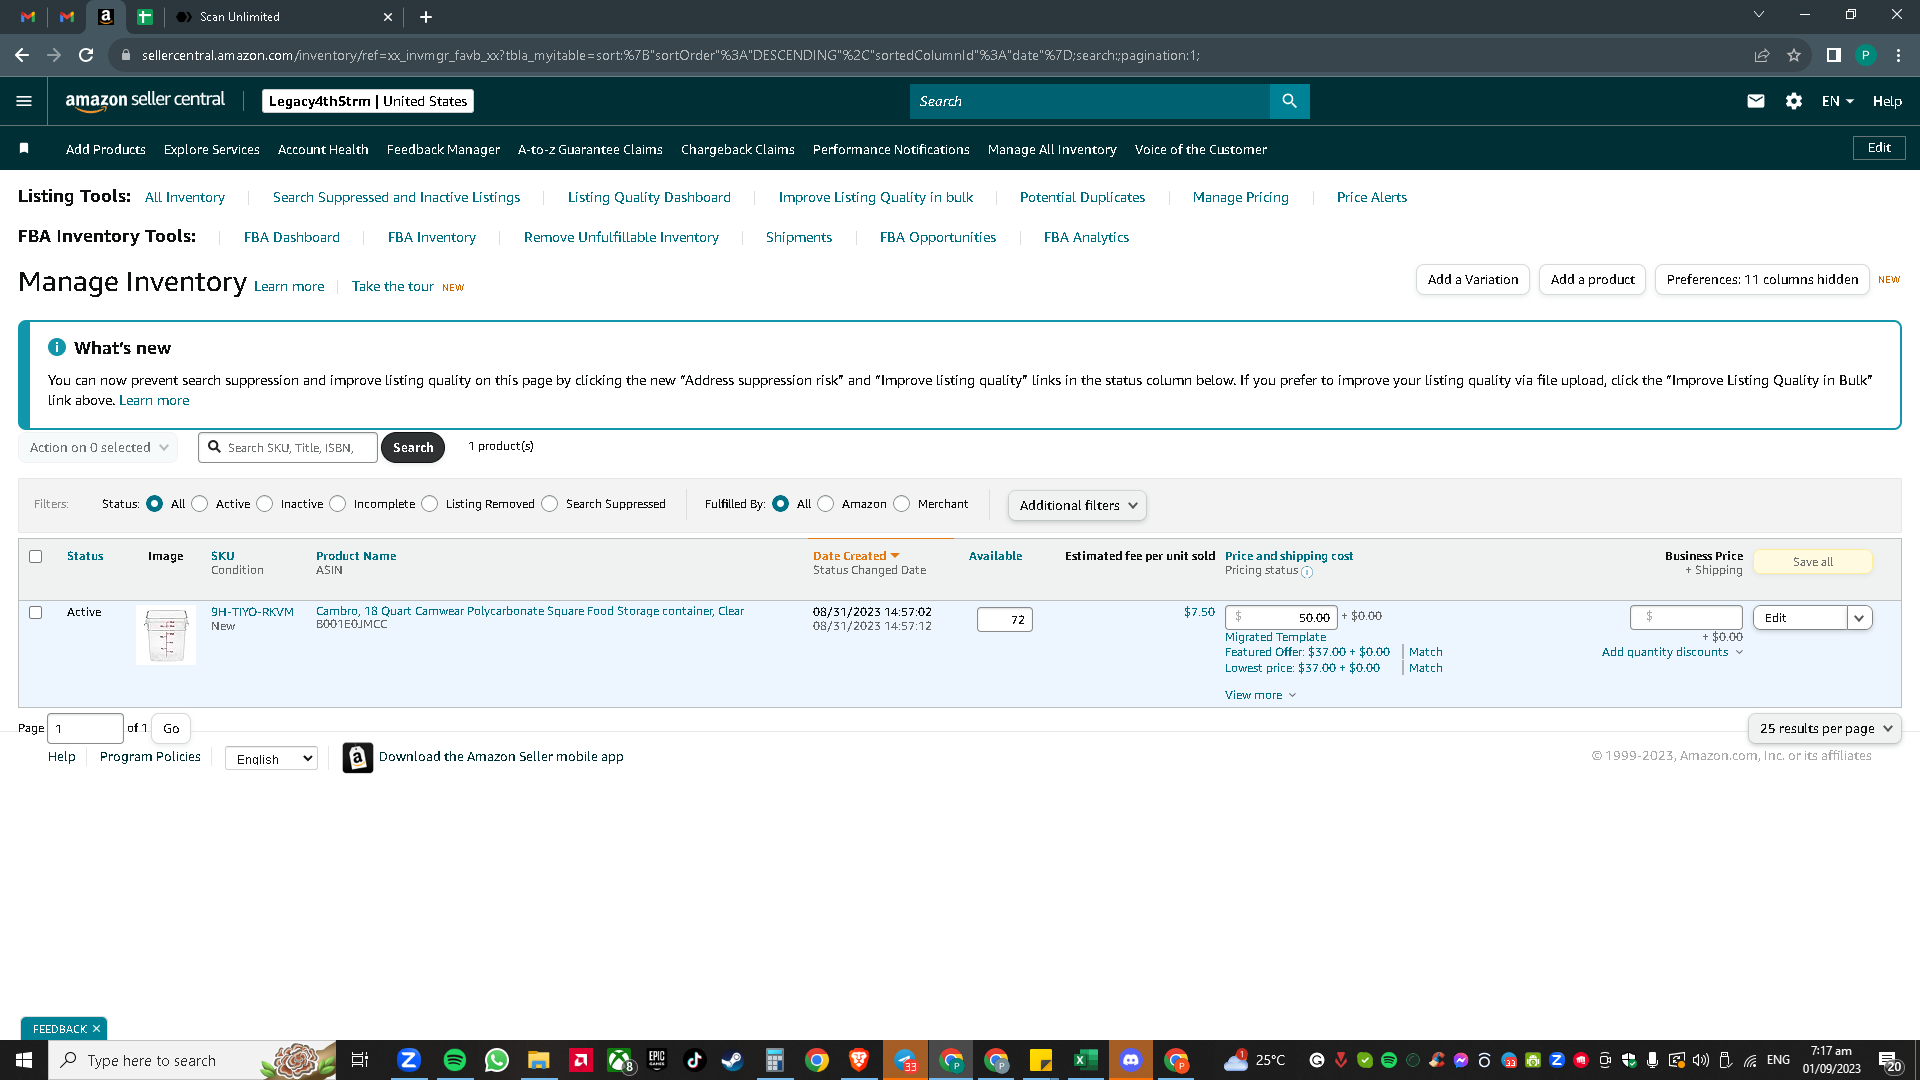1920x1080 pixels.
Task: Select the Search Suppressed radio button
Action: [550, 504]
